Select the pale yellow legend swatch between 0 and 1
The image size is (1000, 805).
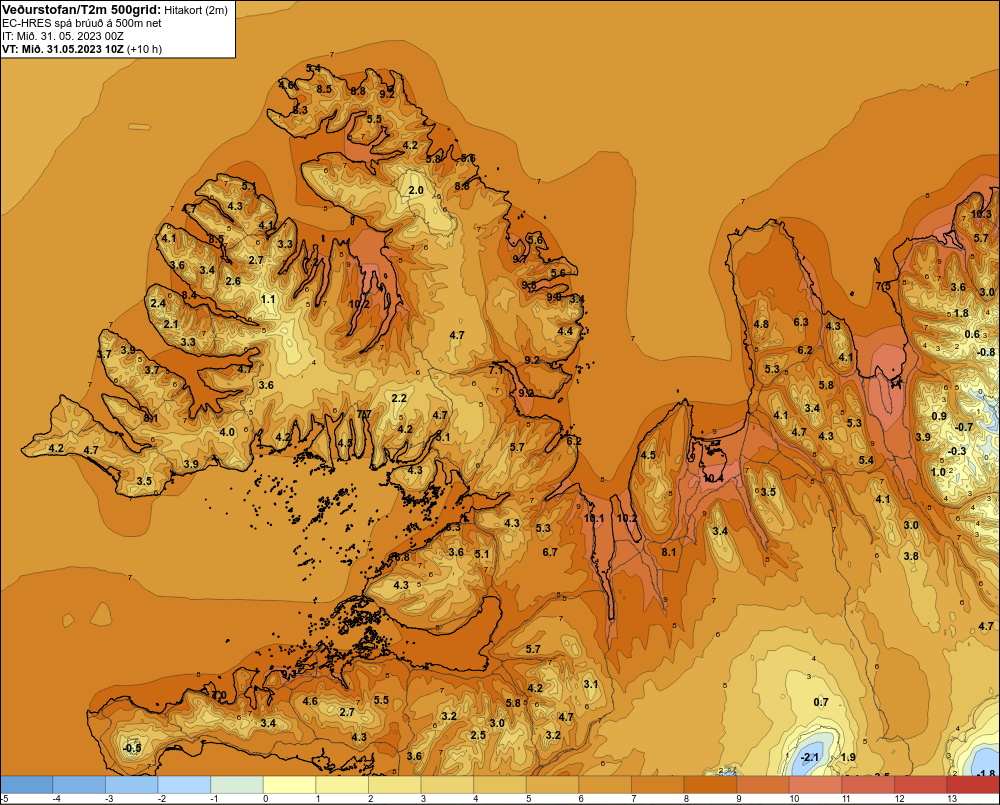point(290,784)
